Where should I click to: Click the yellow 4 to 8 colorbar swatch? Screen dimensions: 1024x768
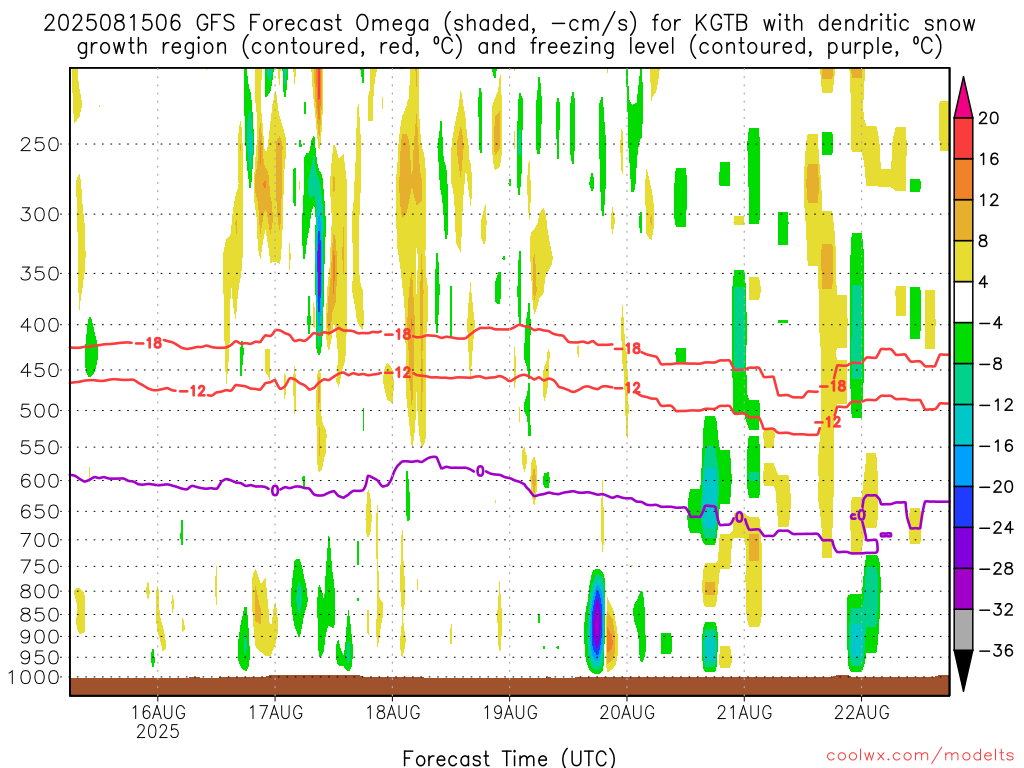tap(963, 261)
